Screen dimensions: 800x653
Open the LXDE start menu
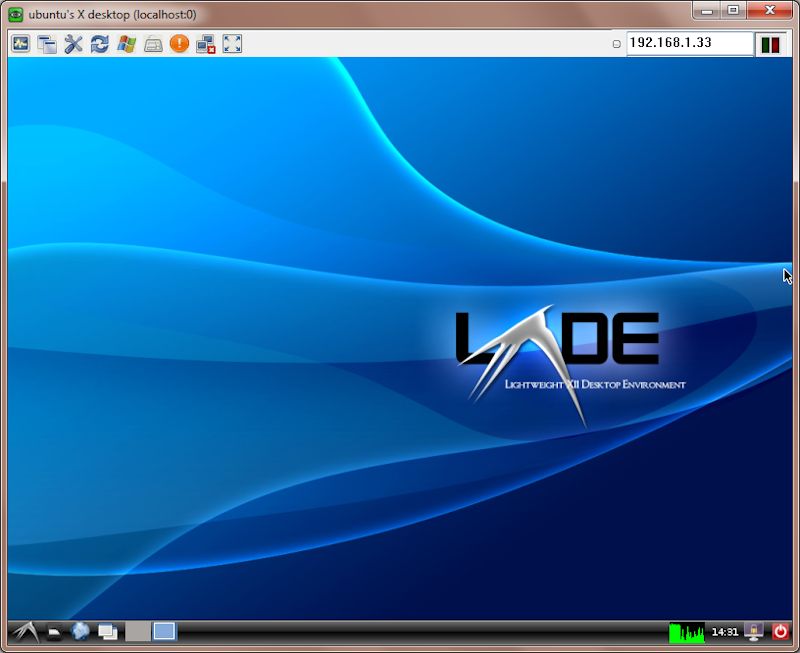26,632
